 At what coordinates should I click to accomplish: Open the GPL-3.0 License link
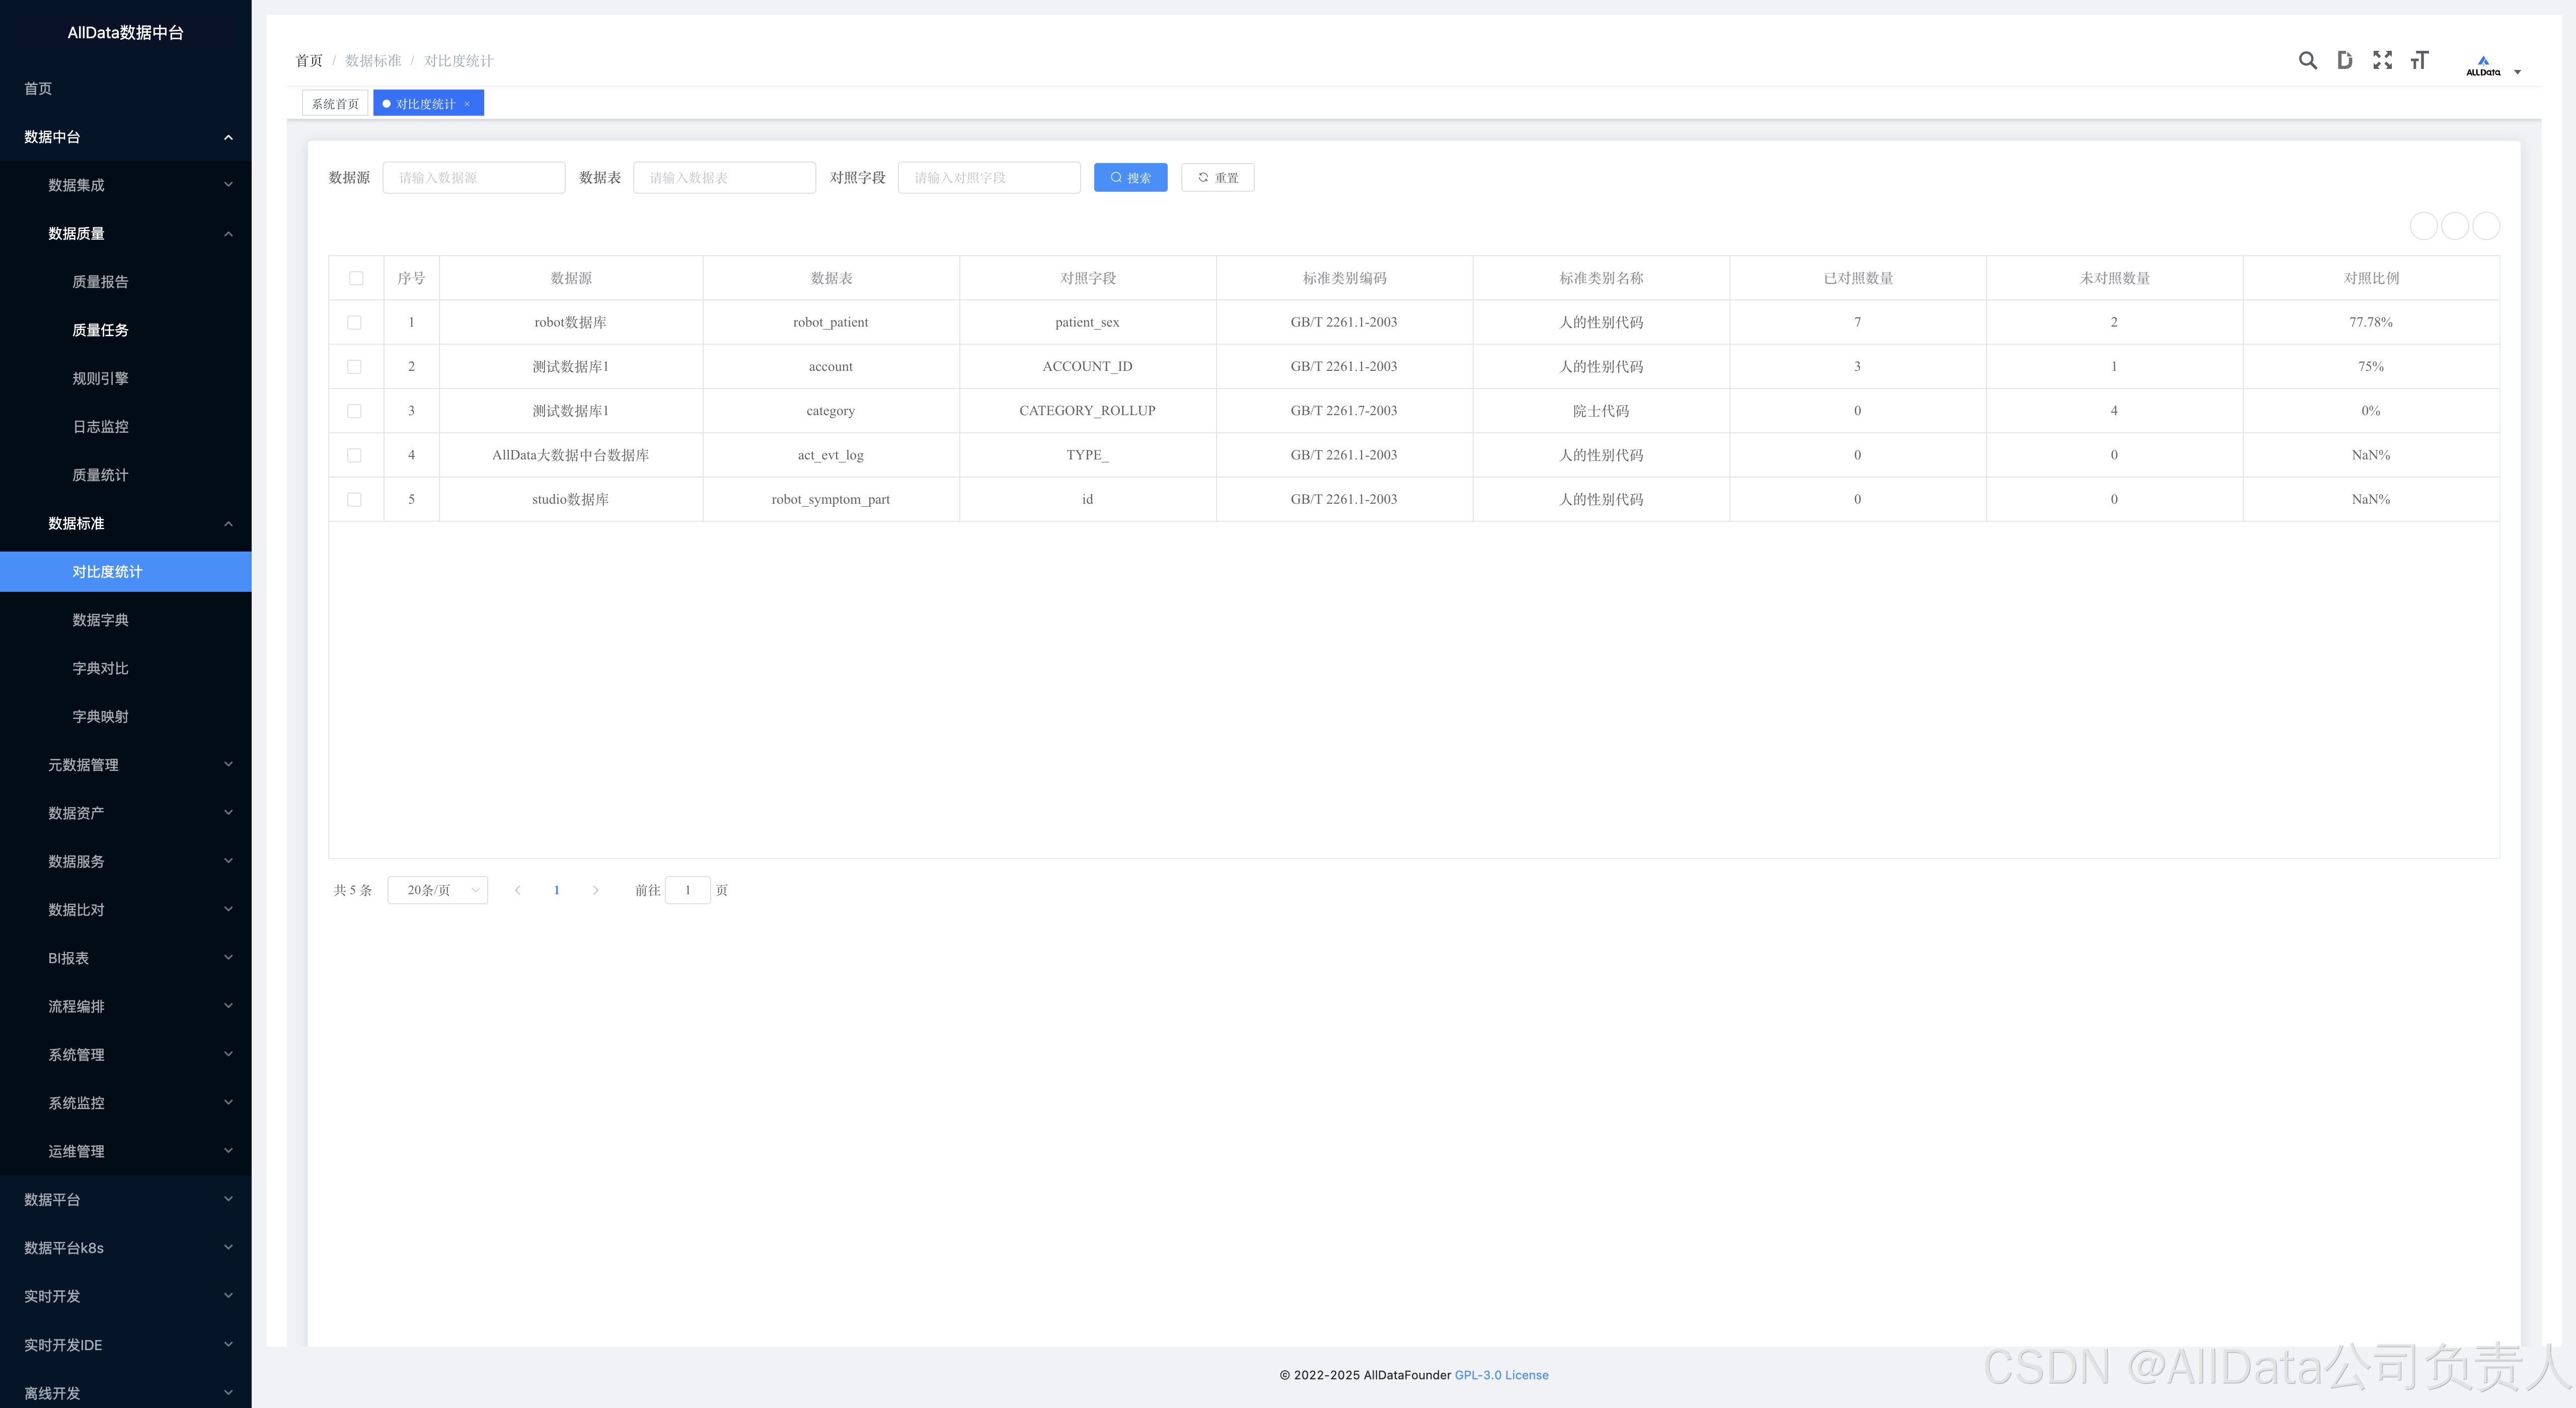pos(1501,1375)
